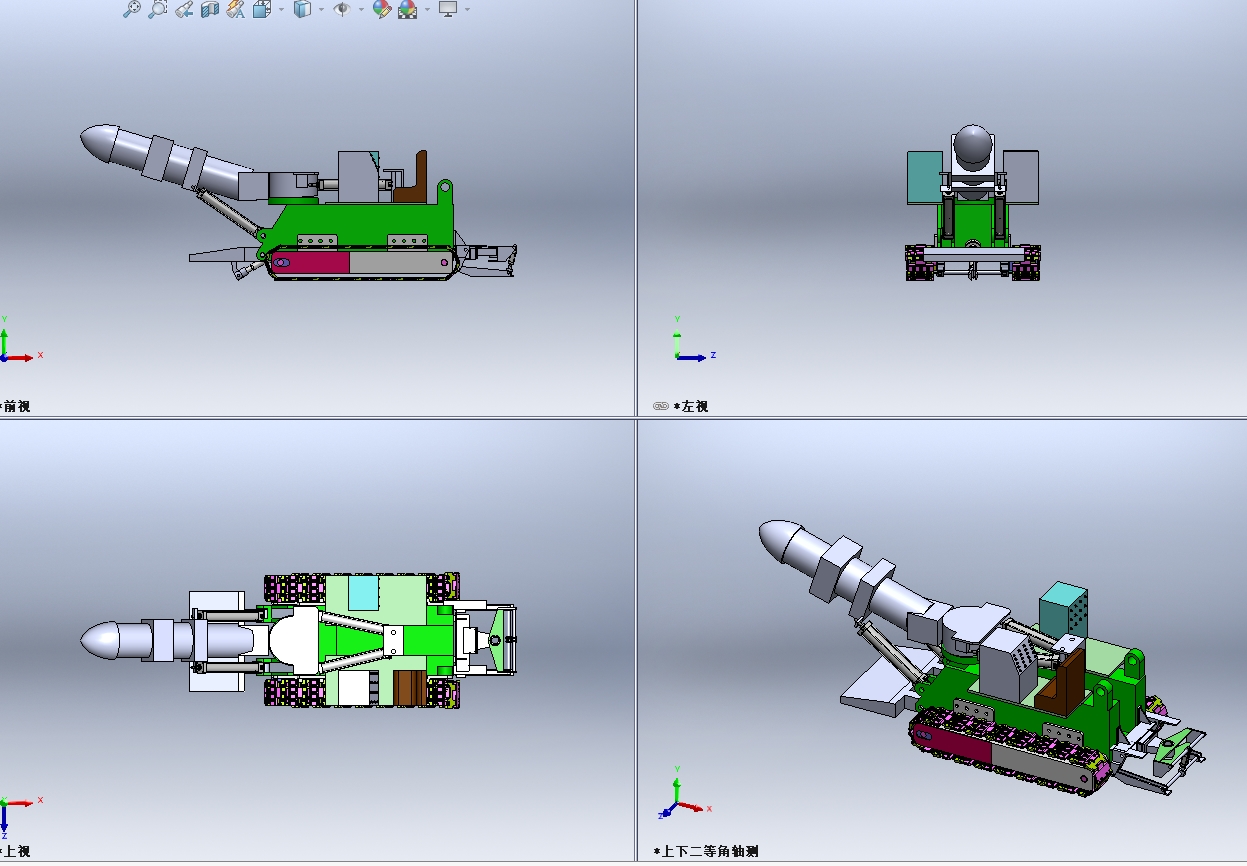The width and height of the screenshot is (1247, 866).
Task: Click the Zoom to Fit icon
Action: pyautogui.click(x=132, y=9)
